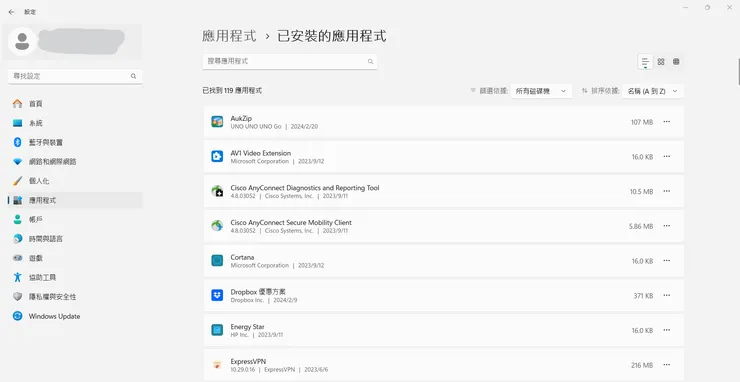Click the Energy Star app icon

217,330
